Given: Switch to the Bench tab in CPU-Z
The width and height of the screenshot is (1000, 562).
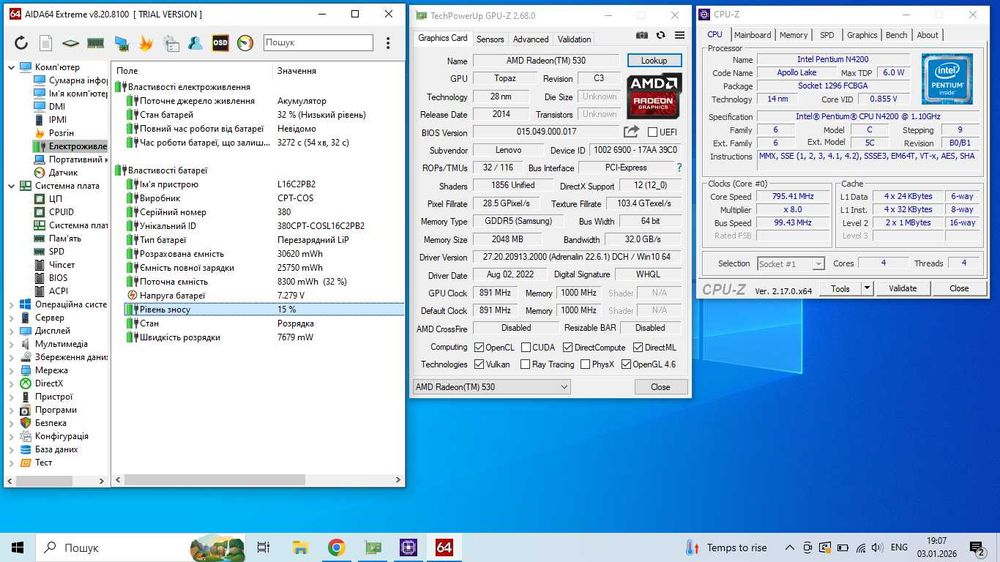Looking at the screenshot, I should (x=895, y=35).
